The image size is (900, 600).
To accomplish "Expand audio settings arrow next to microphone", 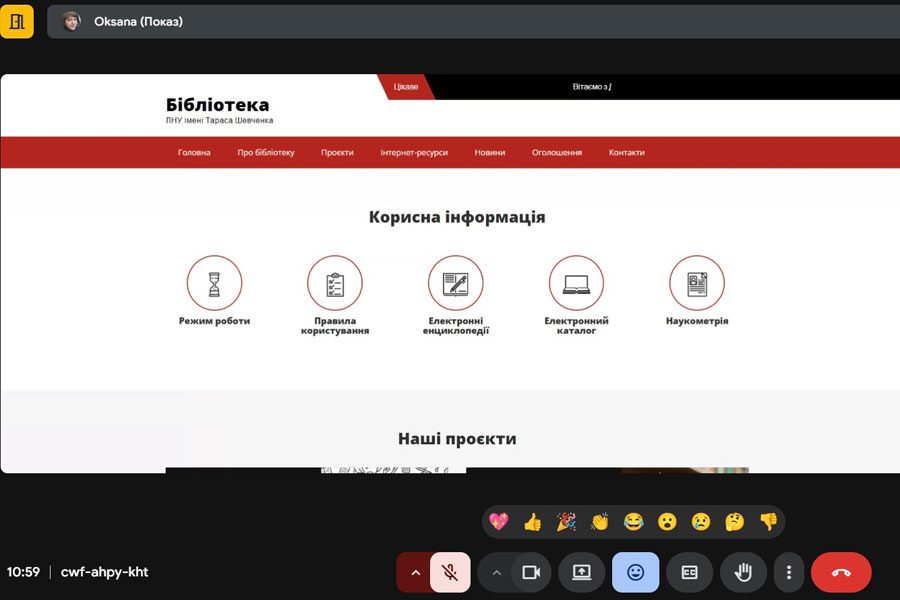I will pos(415,573).
